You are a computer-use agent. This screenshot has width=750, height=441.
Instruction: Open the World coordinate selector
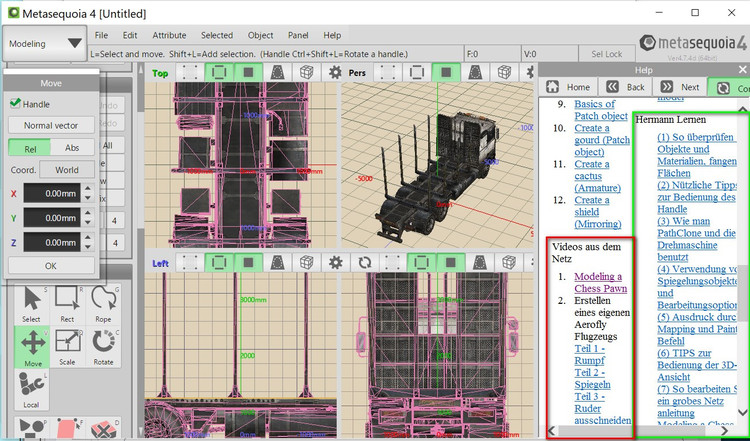point(67,170)
